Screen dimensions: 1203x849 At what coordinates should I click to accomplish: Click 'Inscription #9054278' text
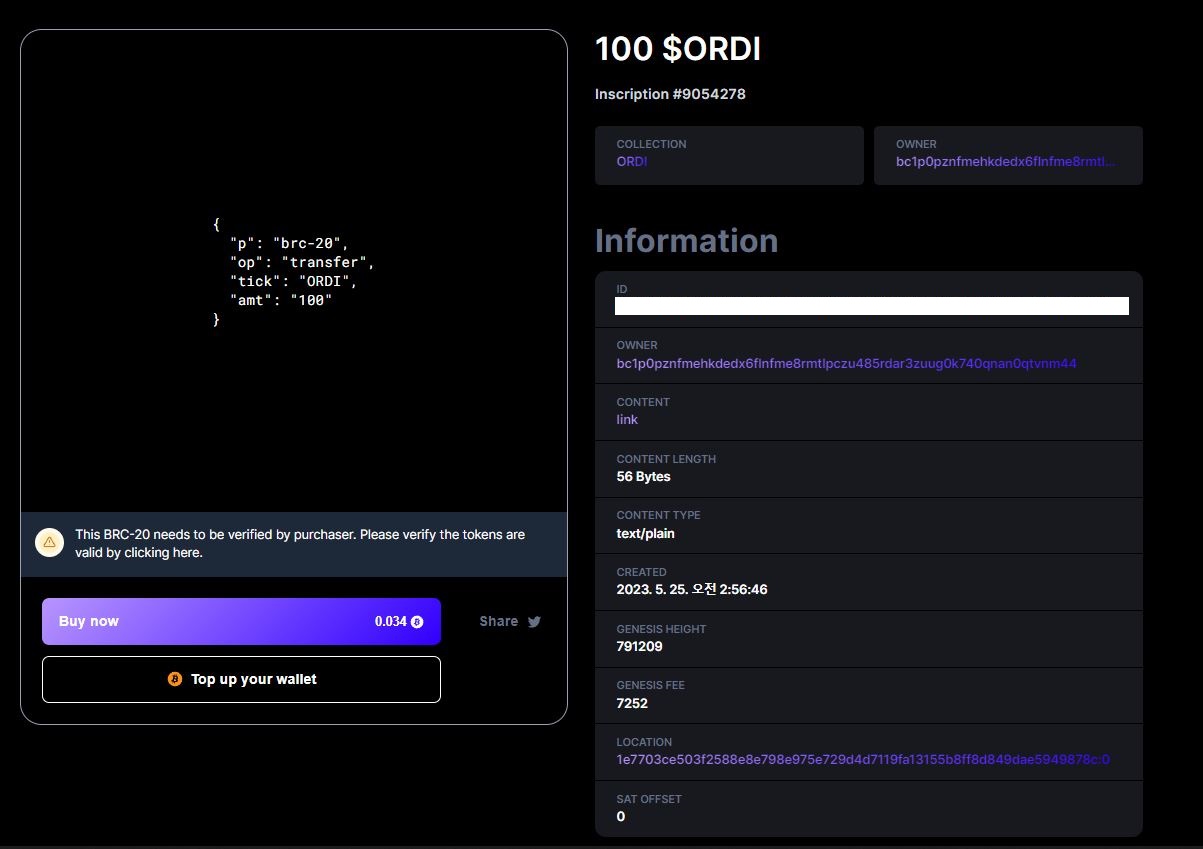(670, 94)
